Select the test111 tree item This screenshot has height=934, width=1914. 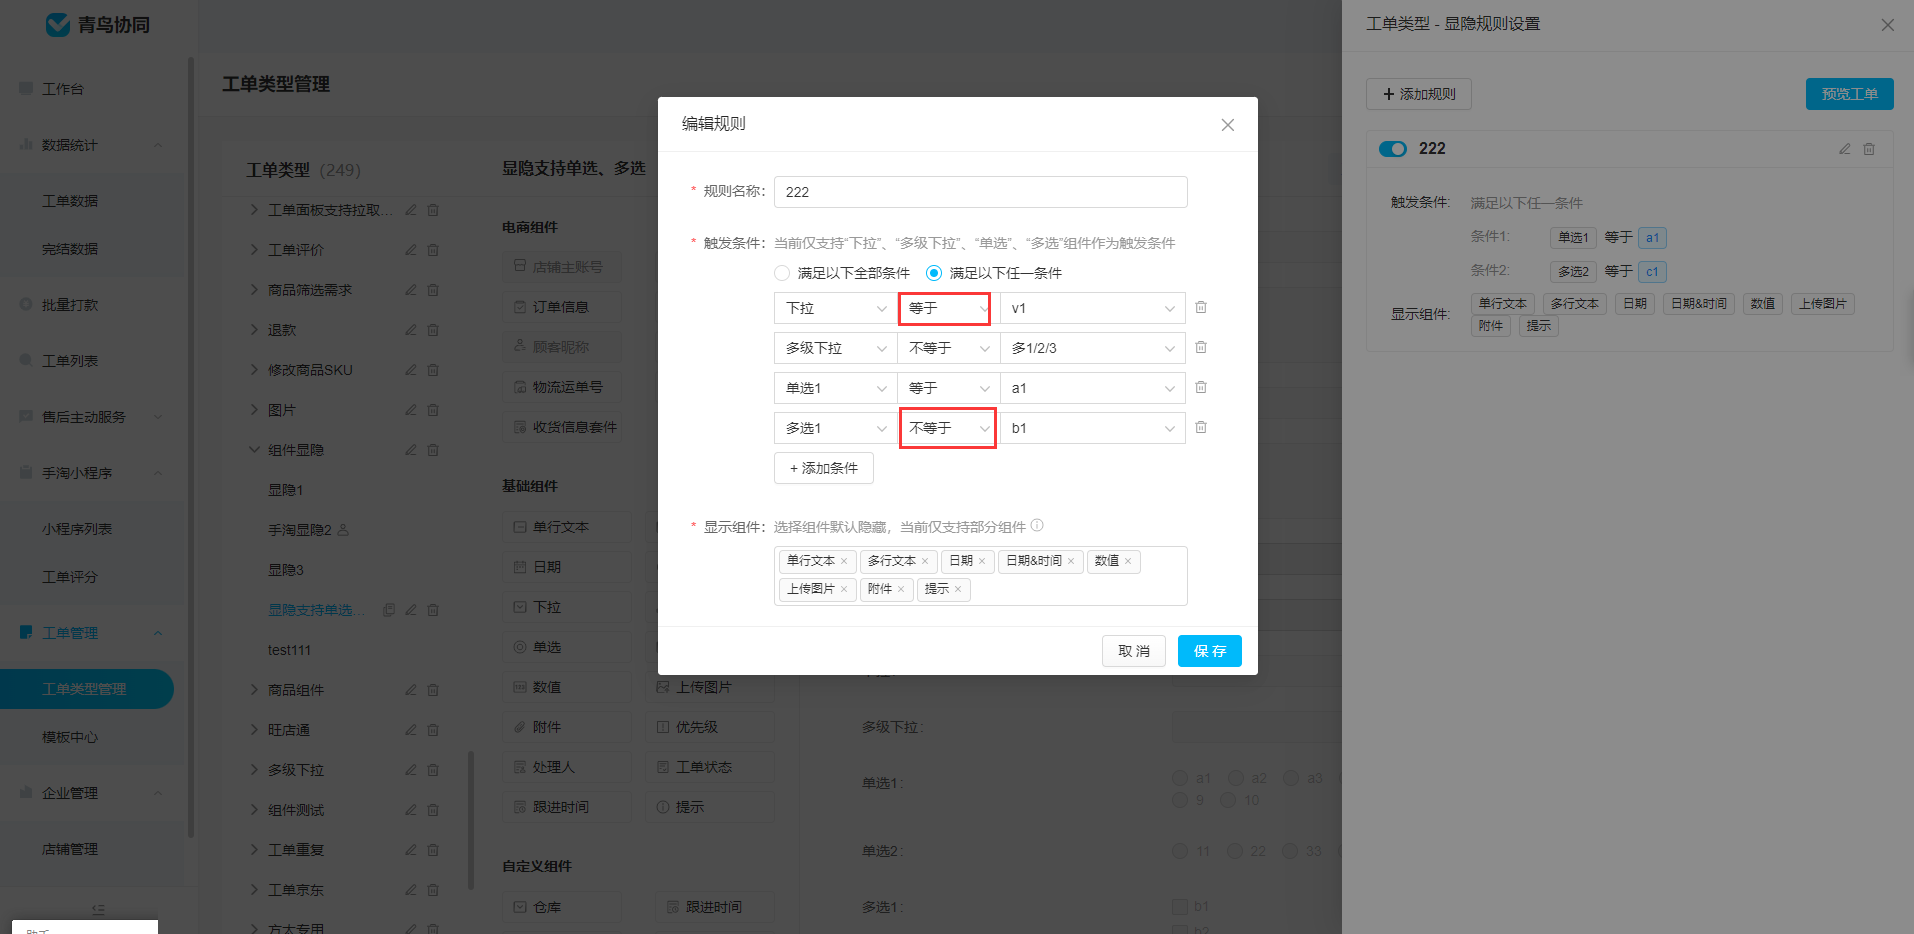(289, 650)
